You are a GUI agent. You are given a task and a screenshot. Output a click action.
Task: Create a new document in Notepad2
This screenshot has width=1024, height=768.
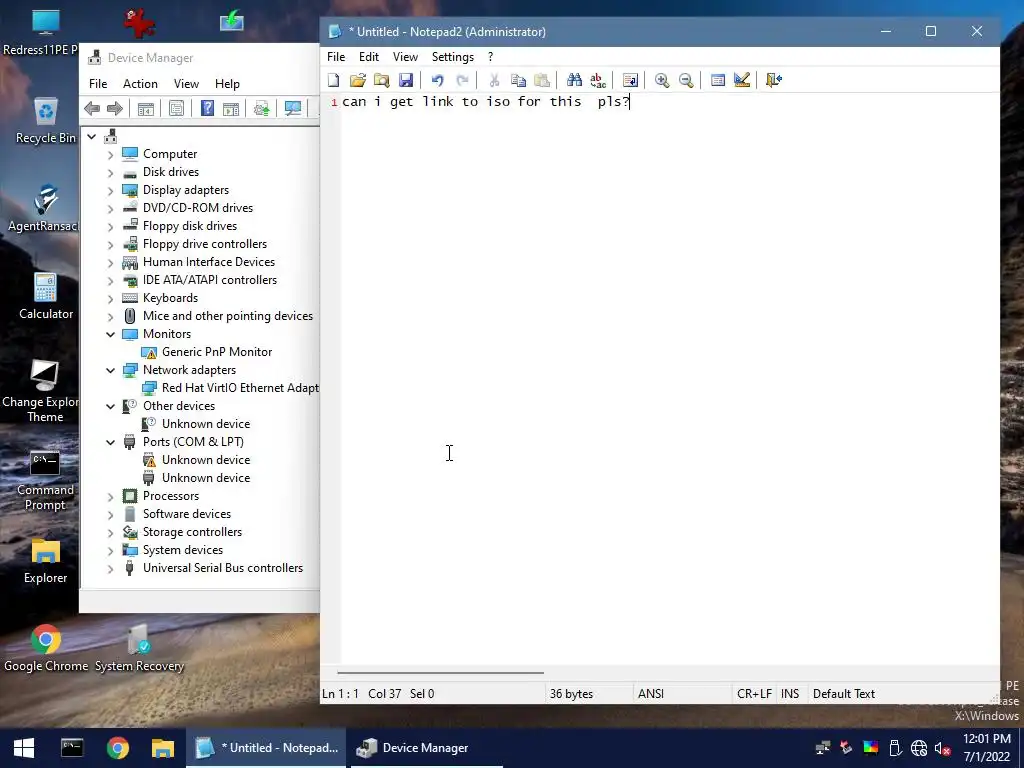pos(334,80)
